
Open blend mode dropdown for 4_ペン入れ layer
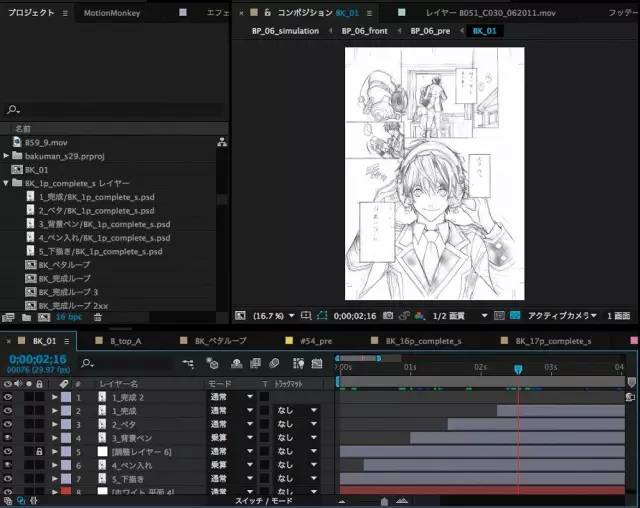click(228, 465)
